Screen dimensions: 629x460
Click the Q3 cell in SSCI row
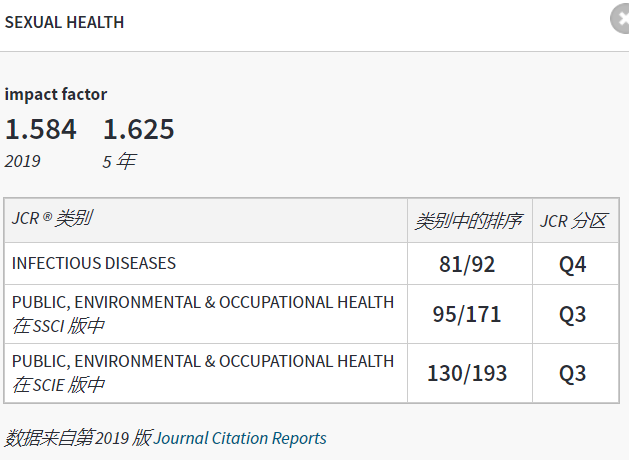573,314
